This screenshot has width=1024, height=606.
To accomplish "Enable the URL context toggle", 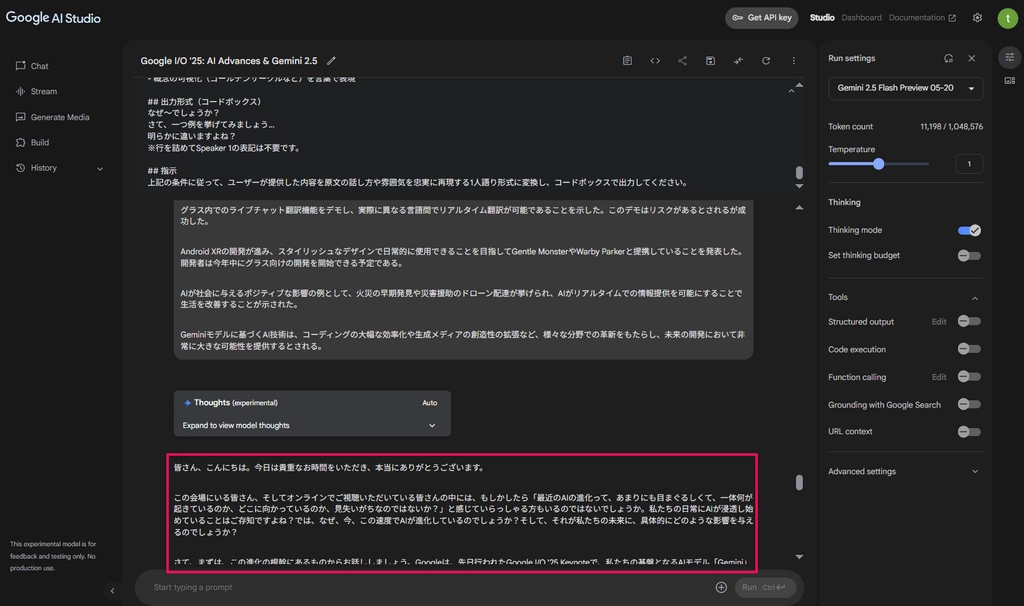I will tap(969, 432).
